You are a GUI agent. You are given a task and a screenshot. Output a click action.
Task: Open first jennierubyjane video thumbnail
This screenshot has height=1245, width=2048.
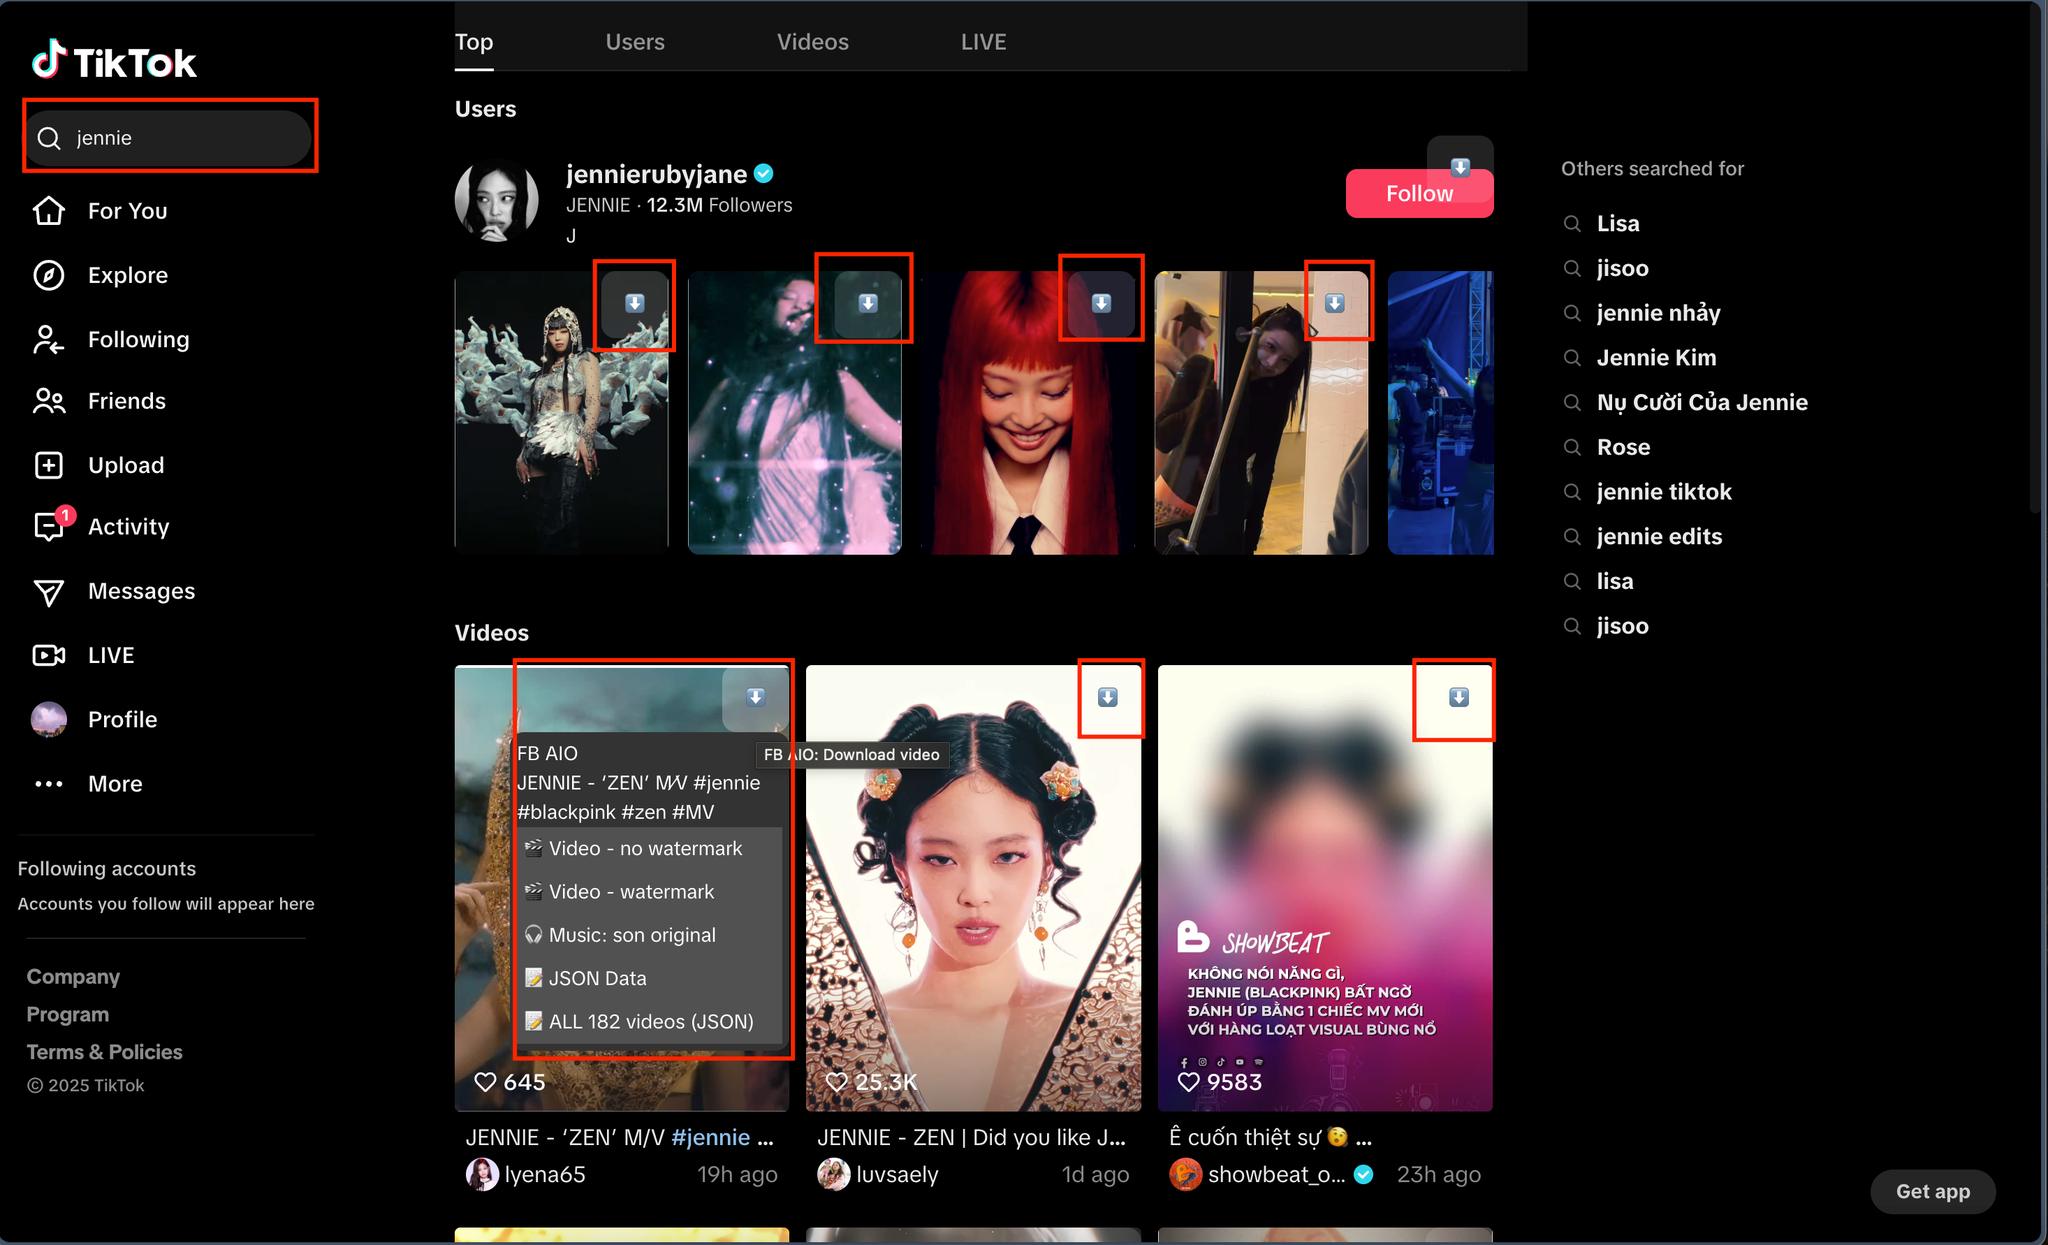coord(561,412)
